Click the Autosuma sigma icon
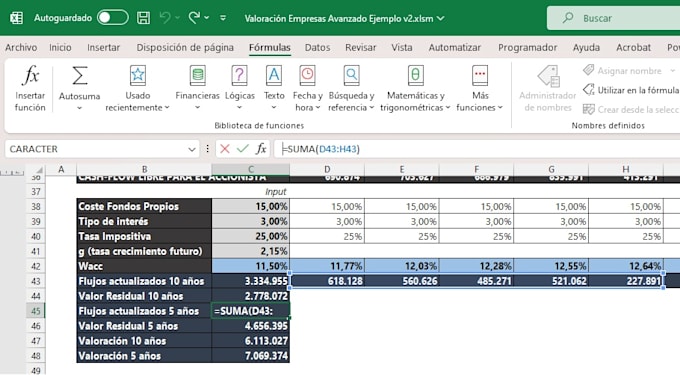 coord(80,76)
